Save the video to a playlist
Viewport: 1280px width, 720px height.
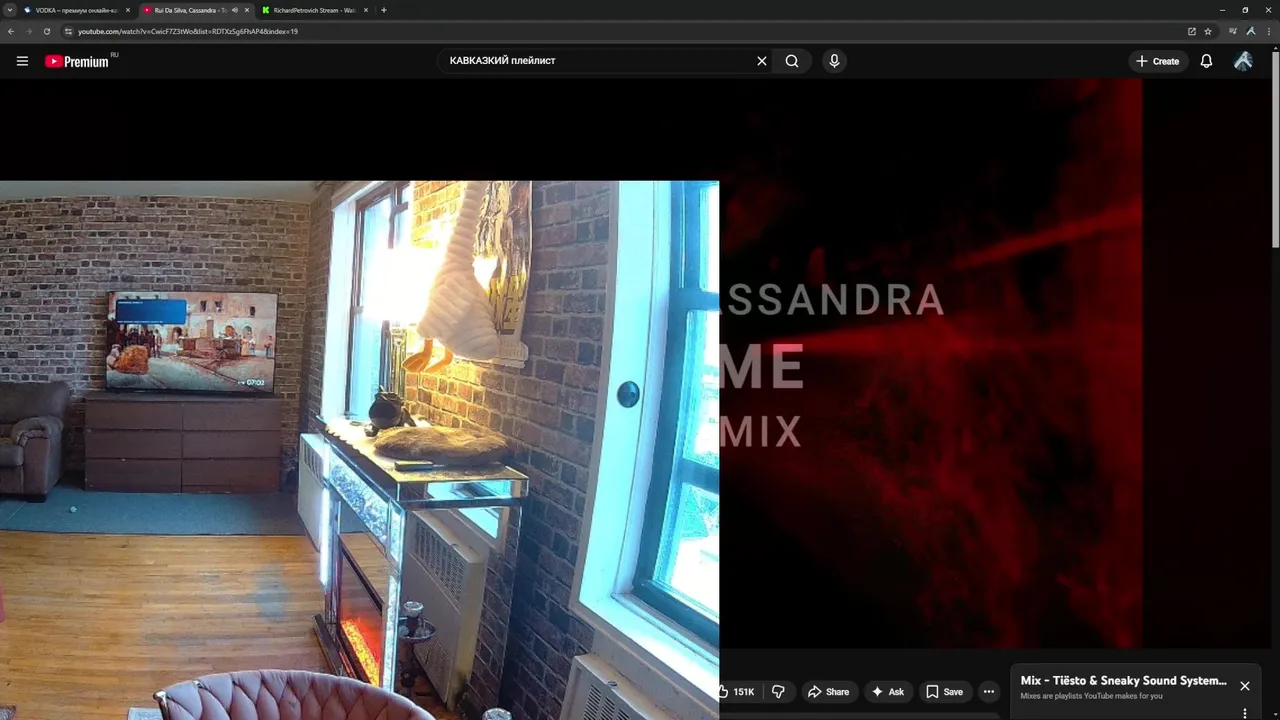944,692
